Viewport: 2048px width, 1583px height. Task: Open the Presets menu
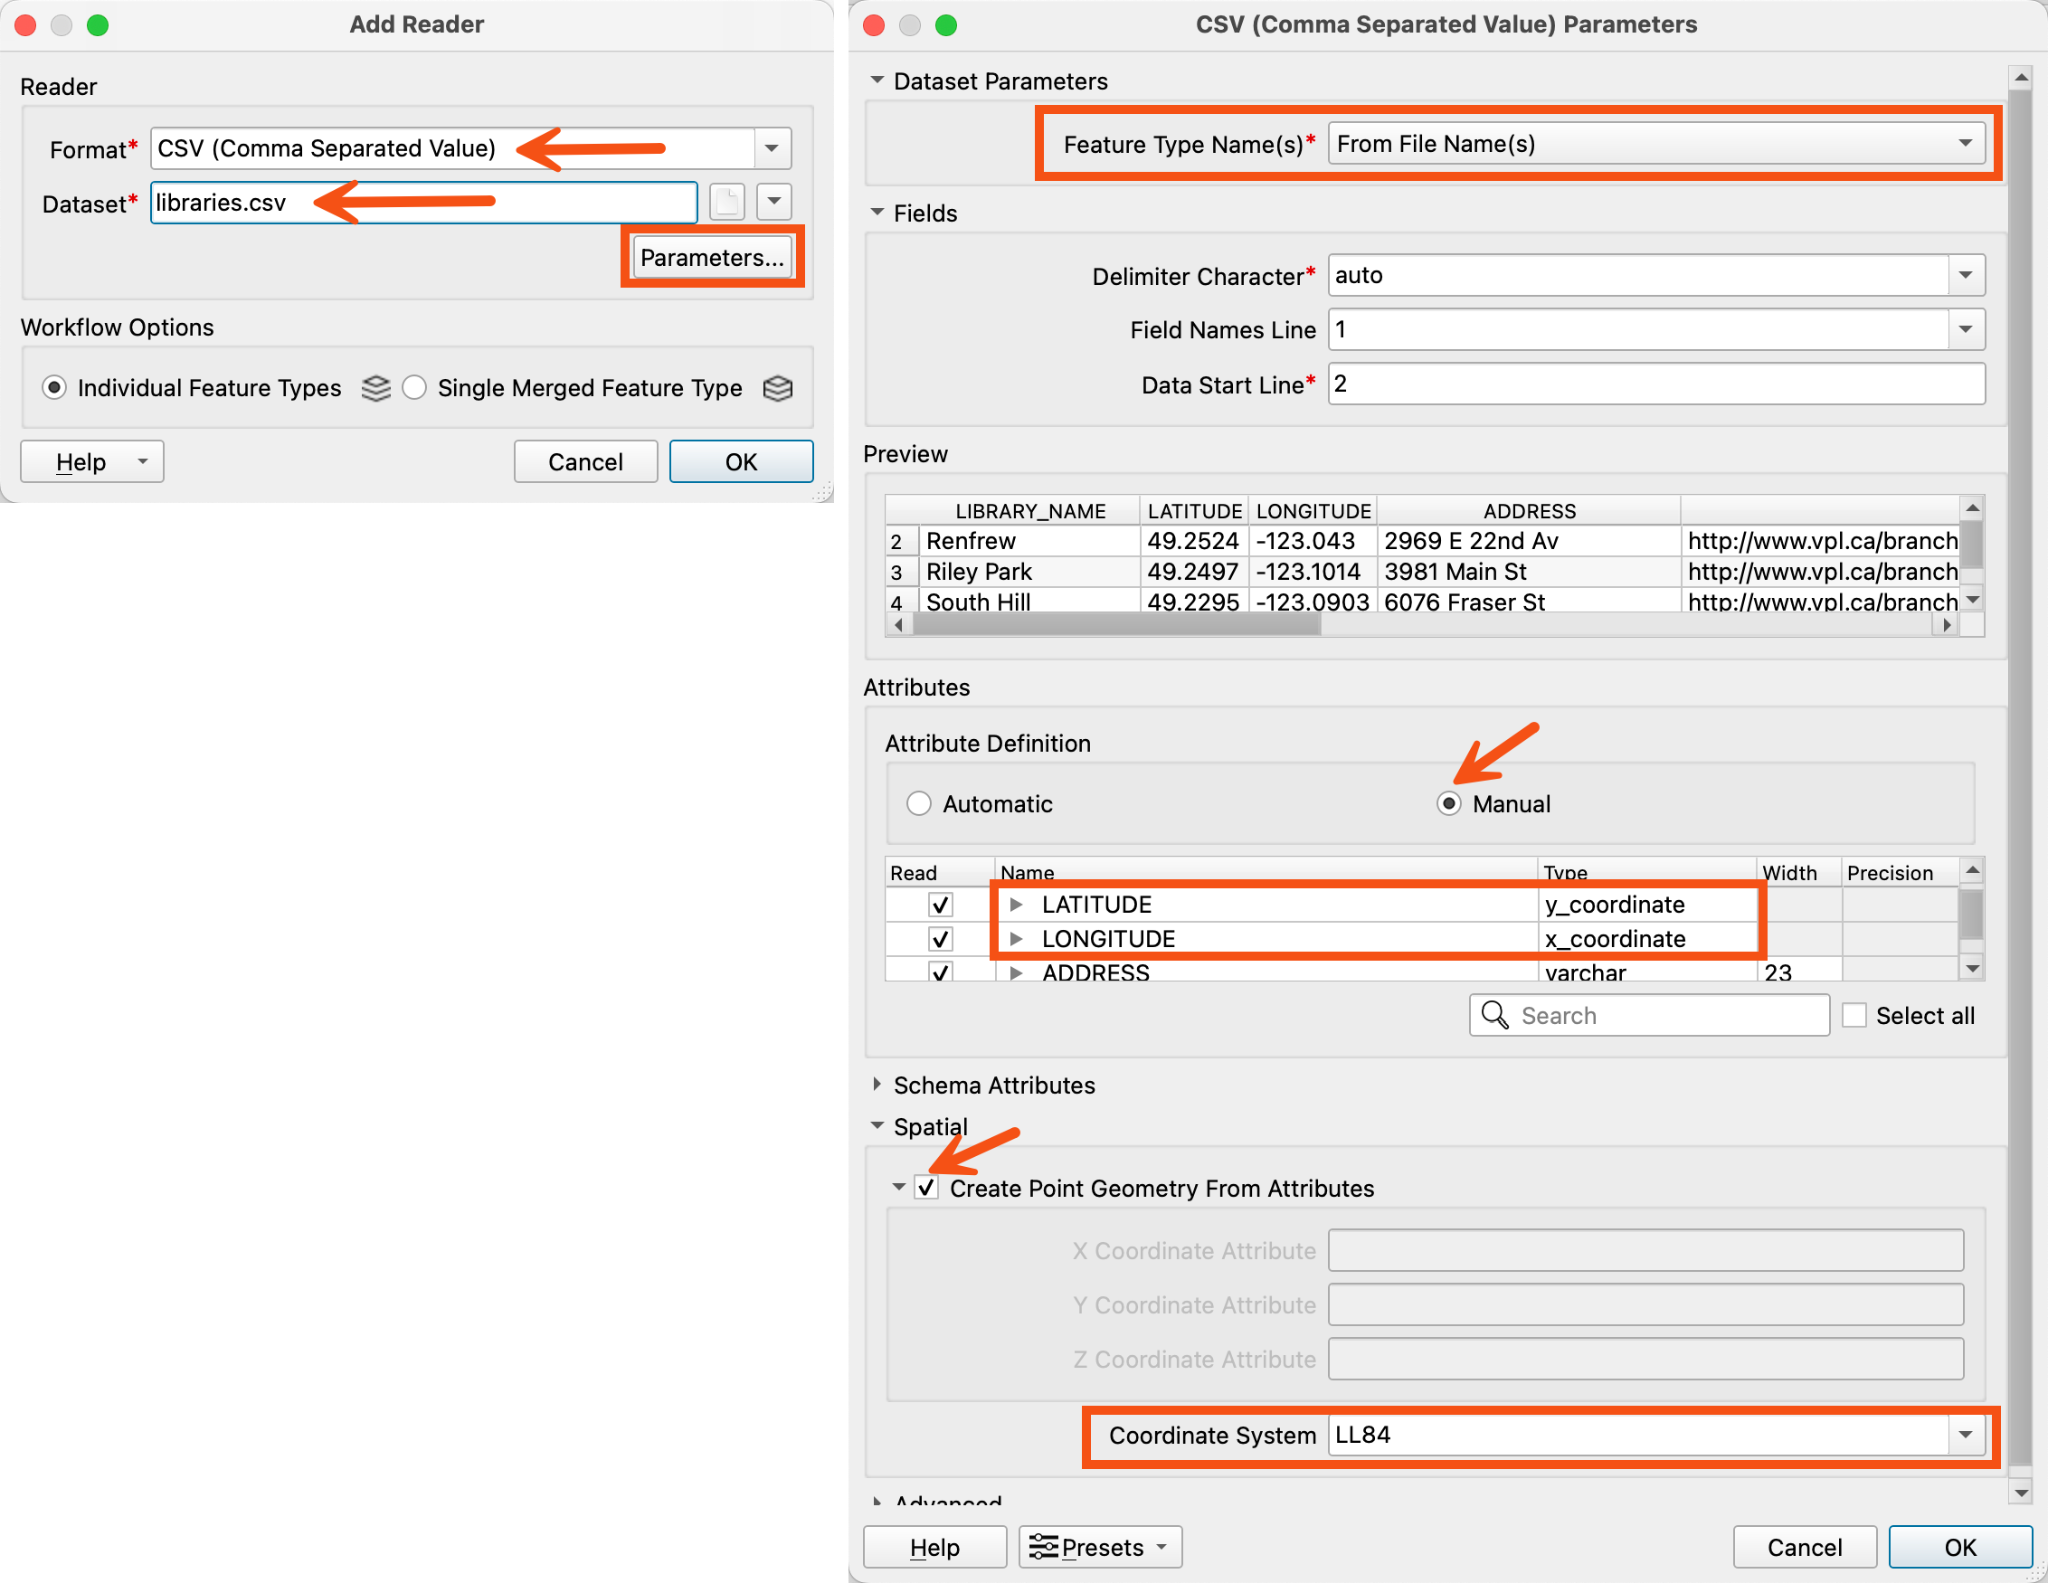(1101, 1547)
